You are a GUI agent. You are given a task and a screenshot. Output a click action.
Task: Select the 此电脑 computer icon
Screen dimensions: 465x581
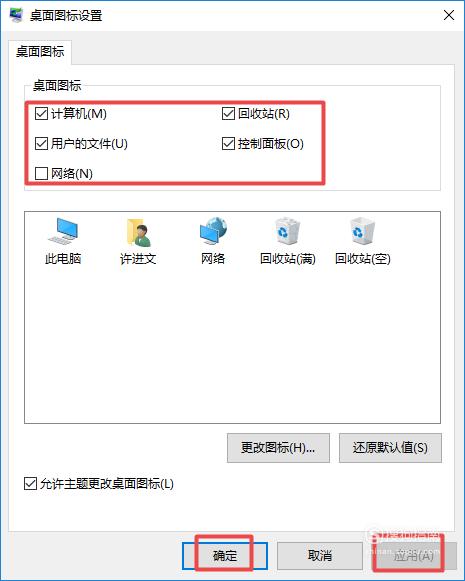63,241
